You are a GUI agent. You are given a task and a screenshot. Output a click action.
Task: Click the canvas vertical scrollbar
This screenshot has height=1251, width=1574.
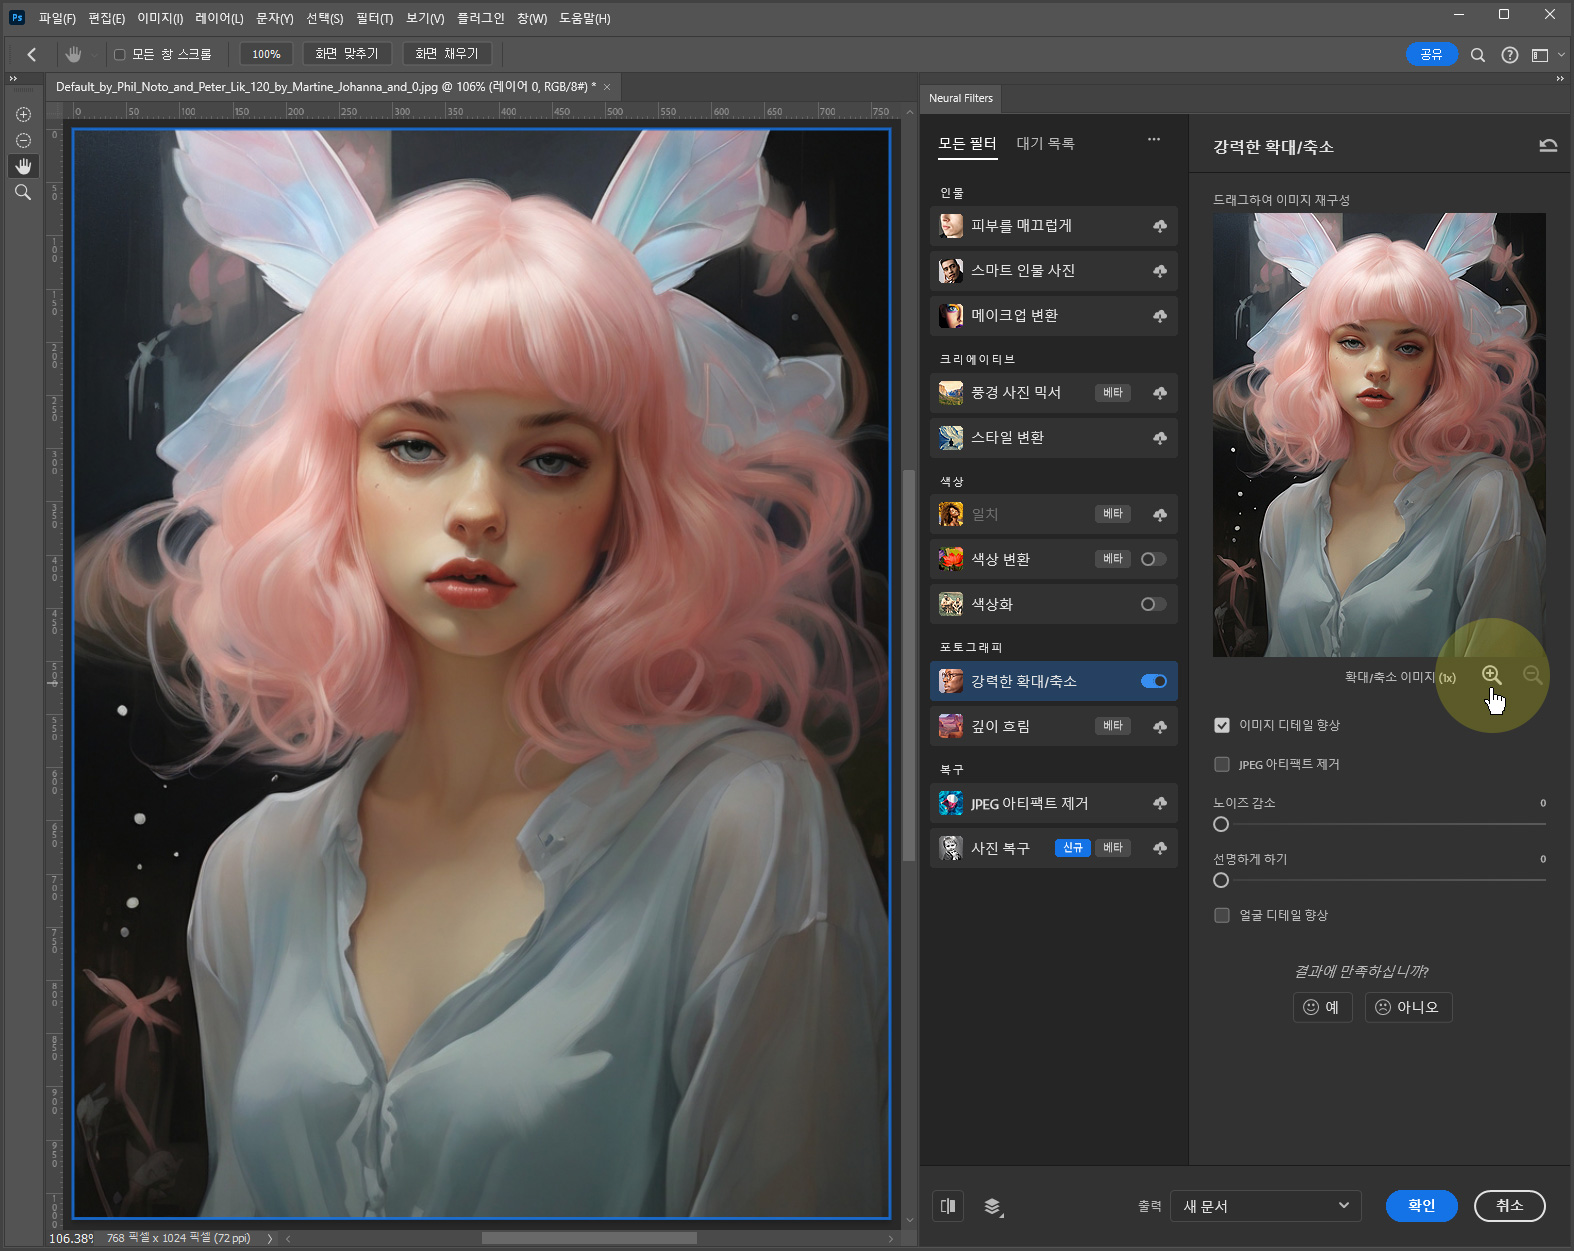point(908,665)
